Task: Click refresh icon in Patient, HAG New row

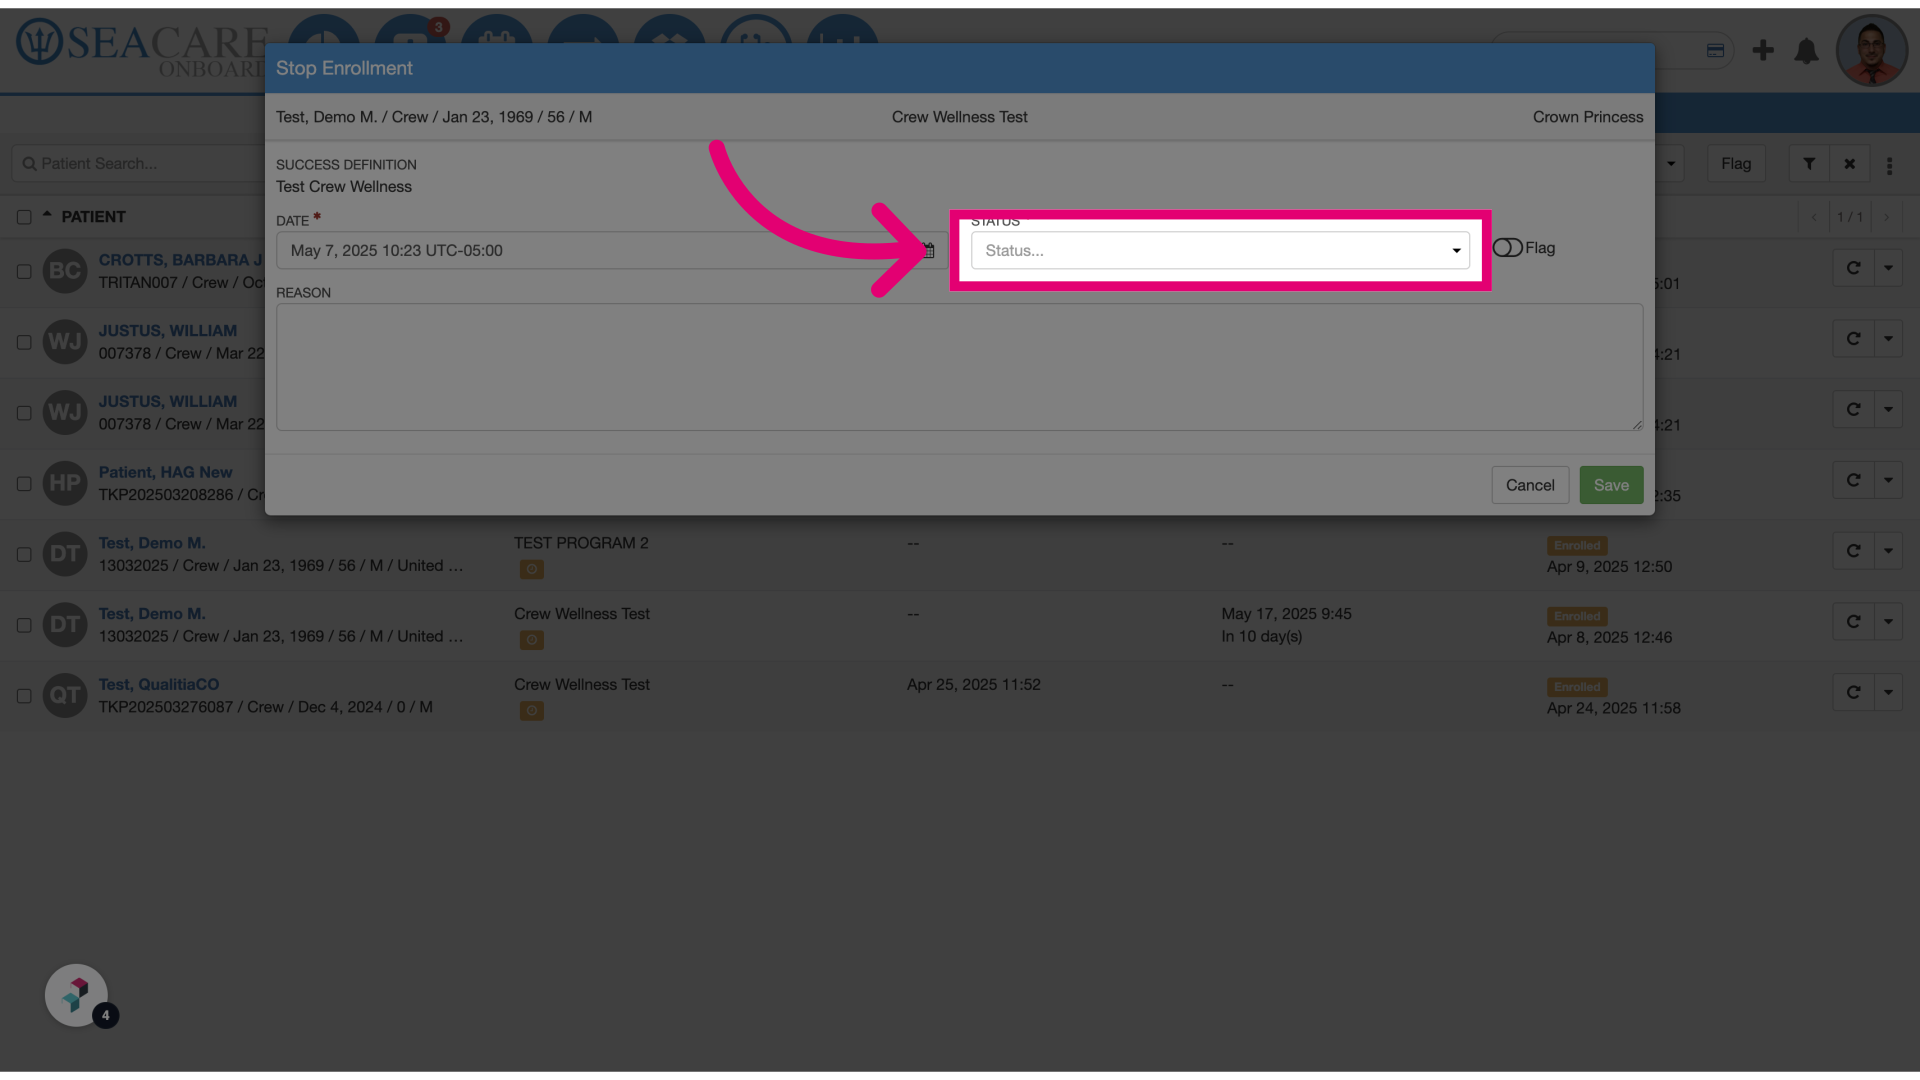Action: click(1853, 481)
